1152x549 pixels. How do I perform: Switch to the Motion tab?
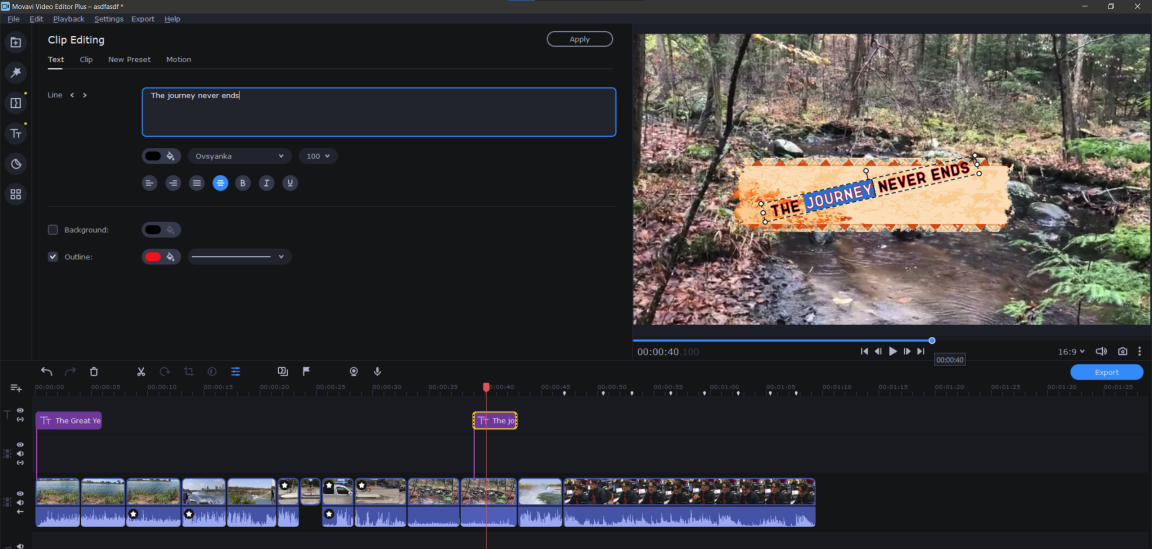(178, 60)
